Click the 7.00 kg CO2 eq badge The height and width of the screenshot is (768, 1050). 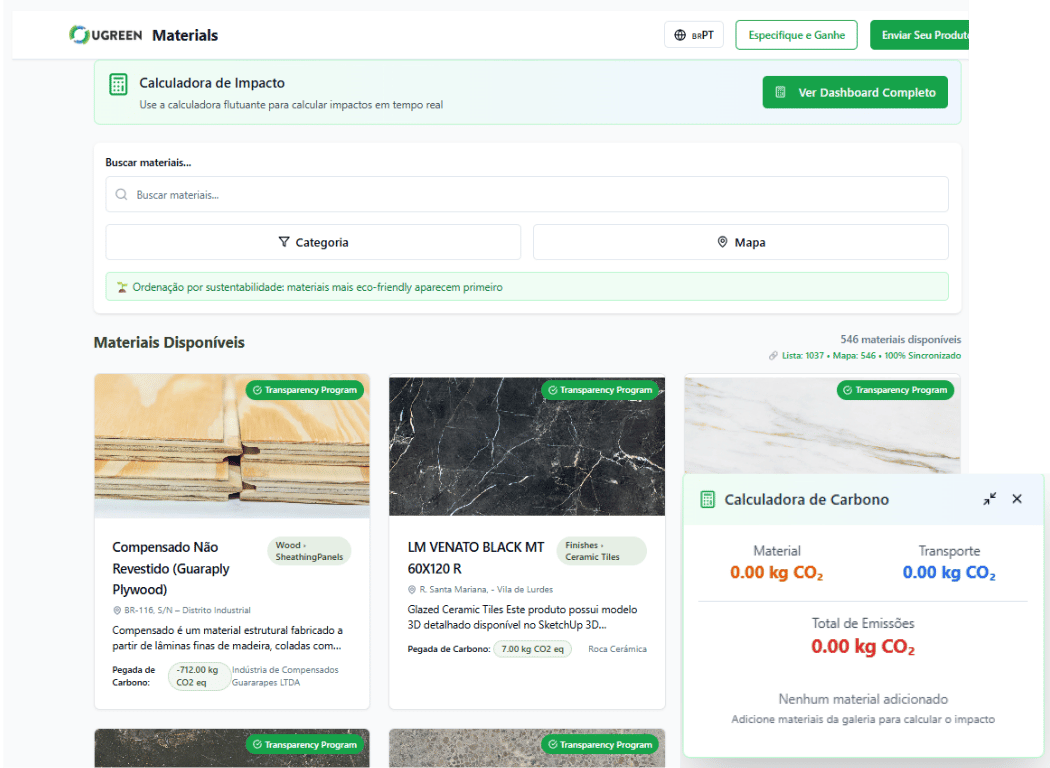click(x=532, y=649)
